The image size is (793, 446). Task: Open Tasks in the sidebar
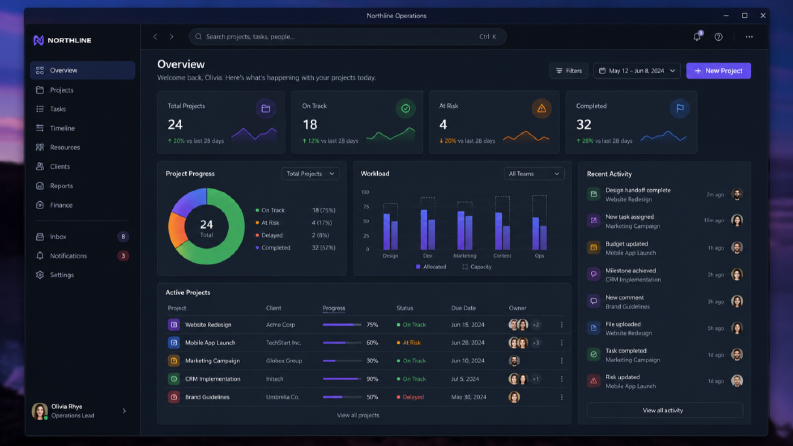click(x=82, y=109)
